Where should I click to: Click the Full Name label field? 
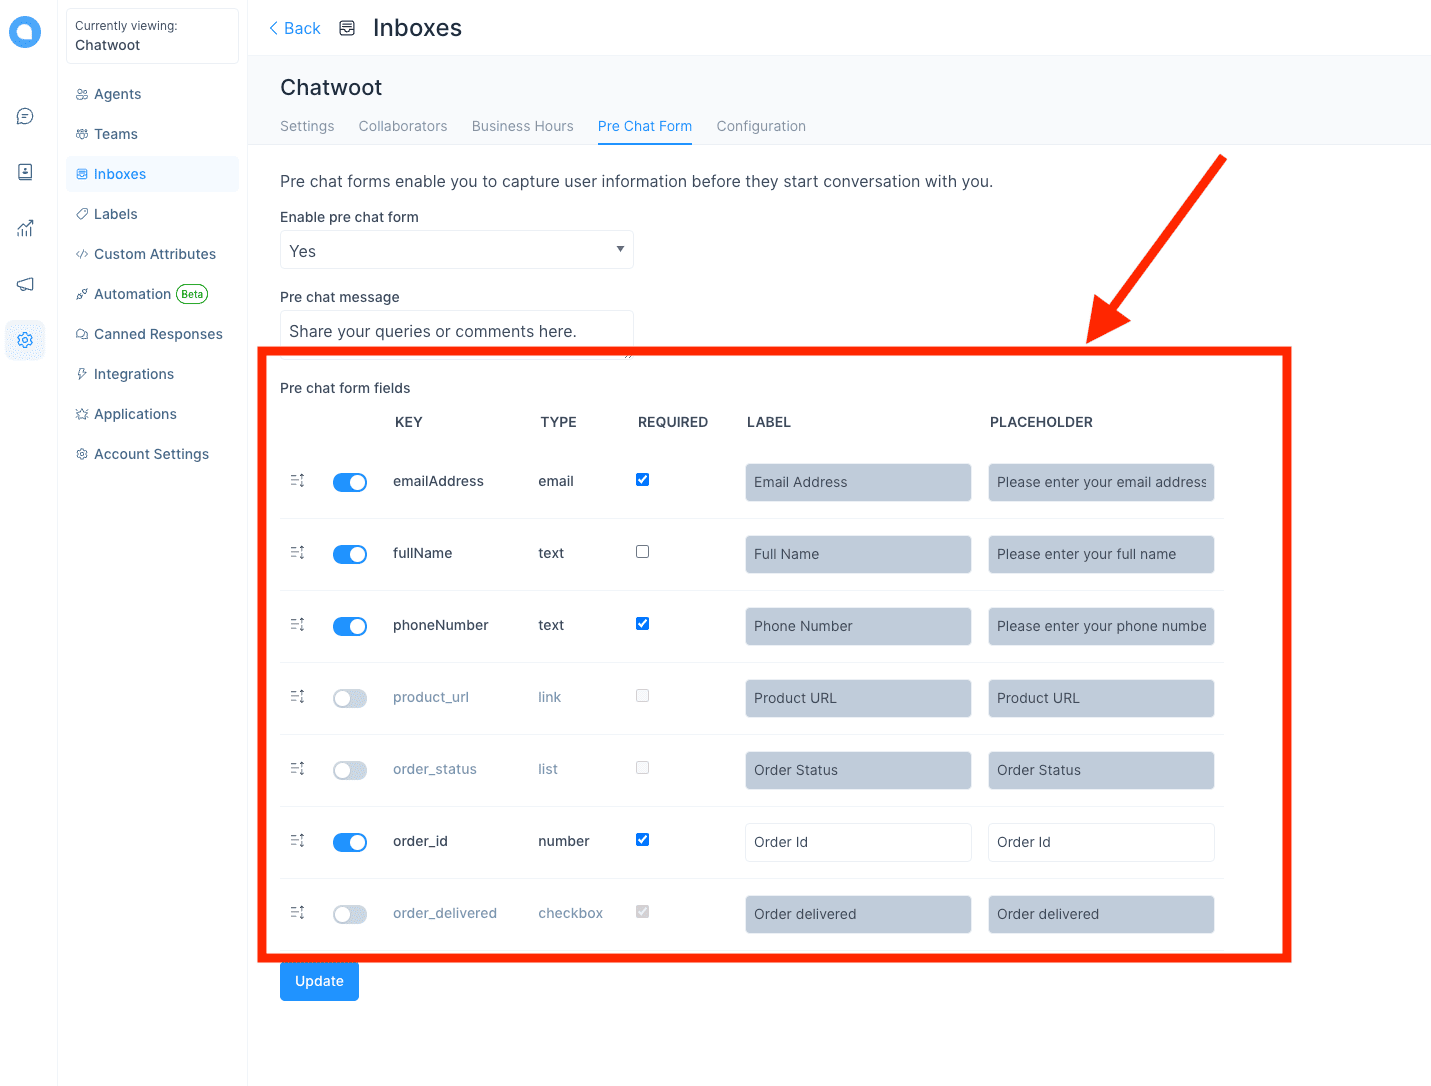pyautogui.click(x=858, y=554)
